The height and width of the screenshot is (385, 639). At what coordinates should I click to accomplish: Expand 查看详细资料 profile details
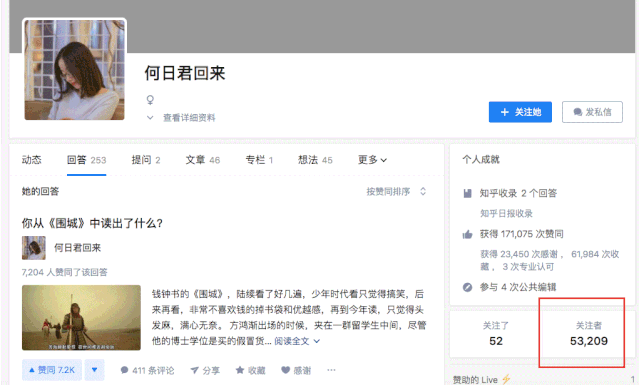pos(181,118)
